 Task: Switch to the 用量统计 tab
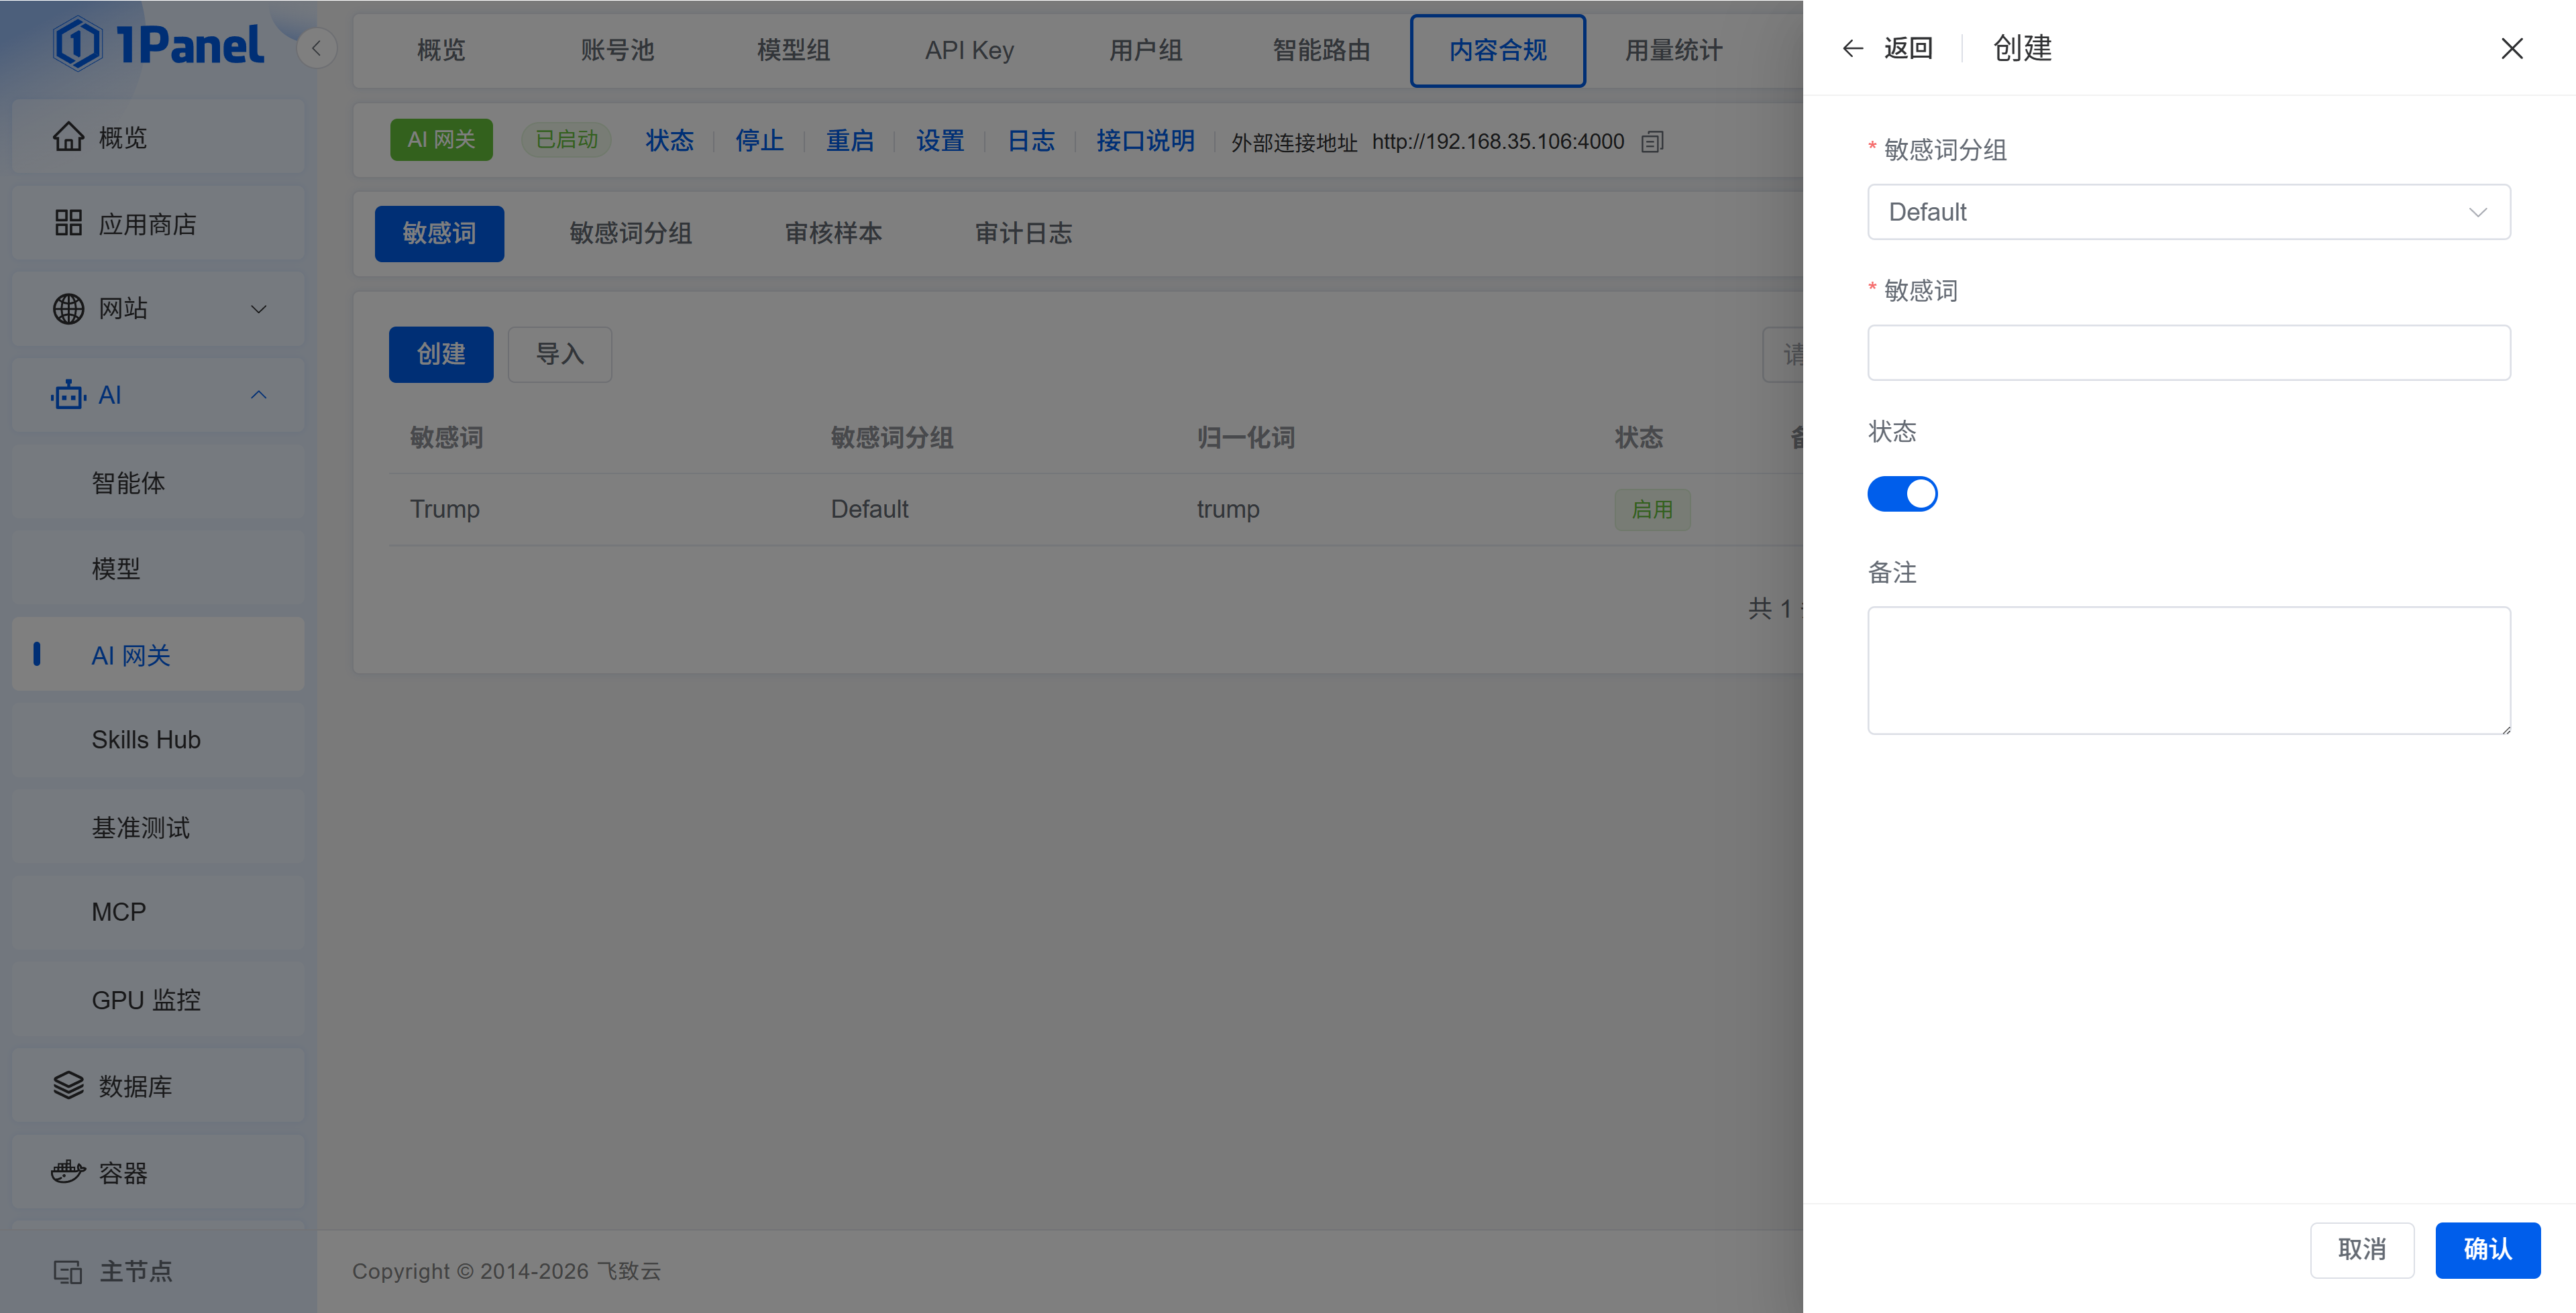(x=1673, y=50)
